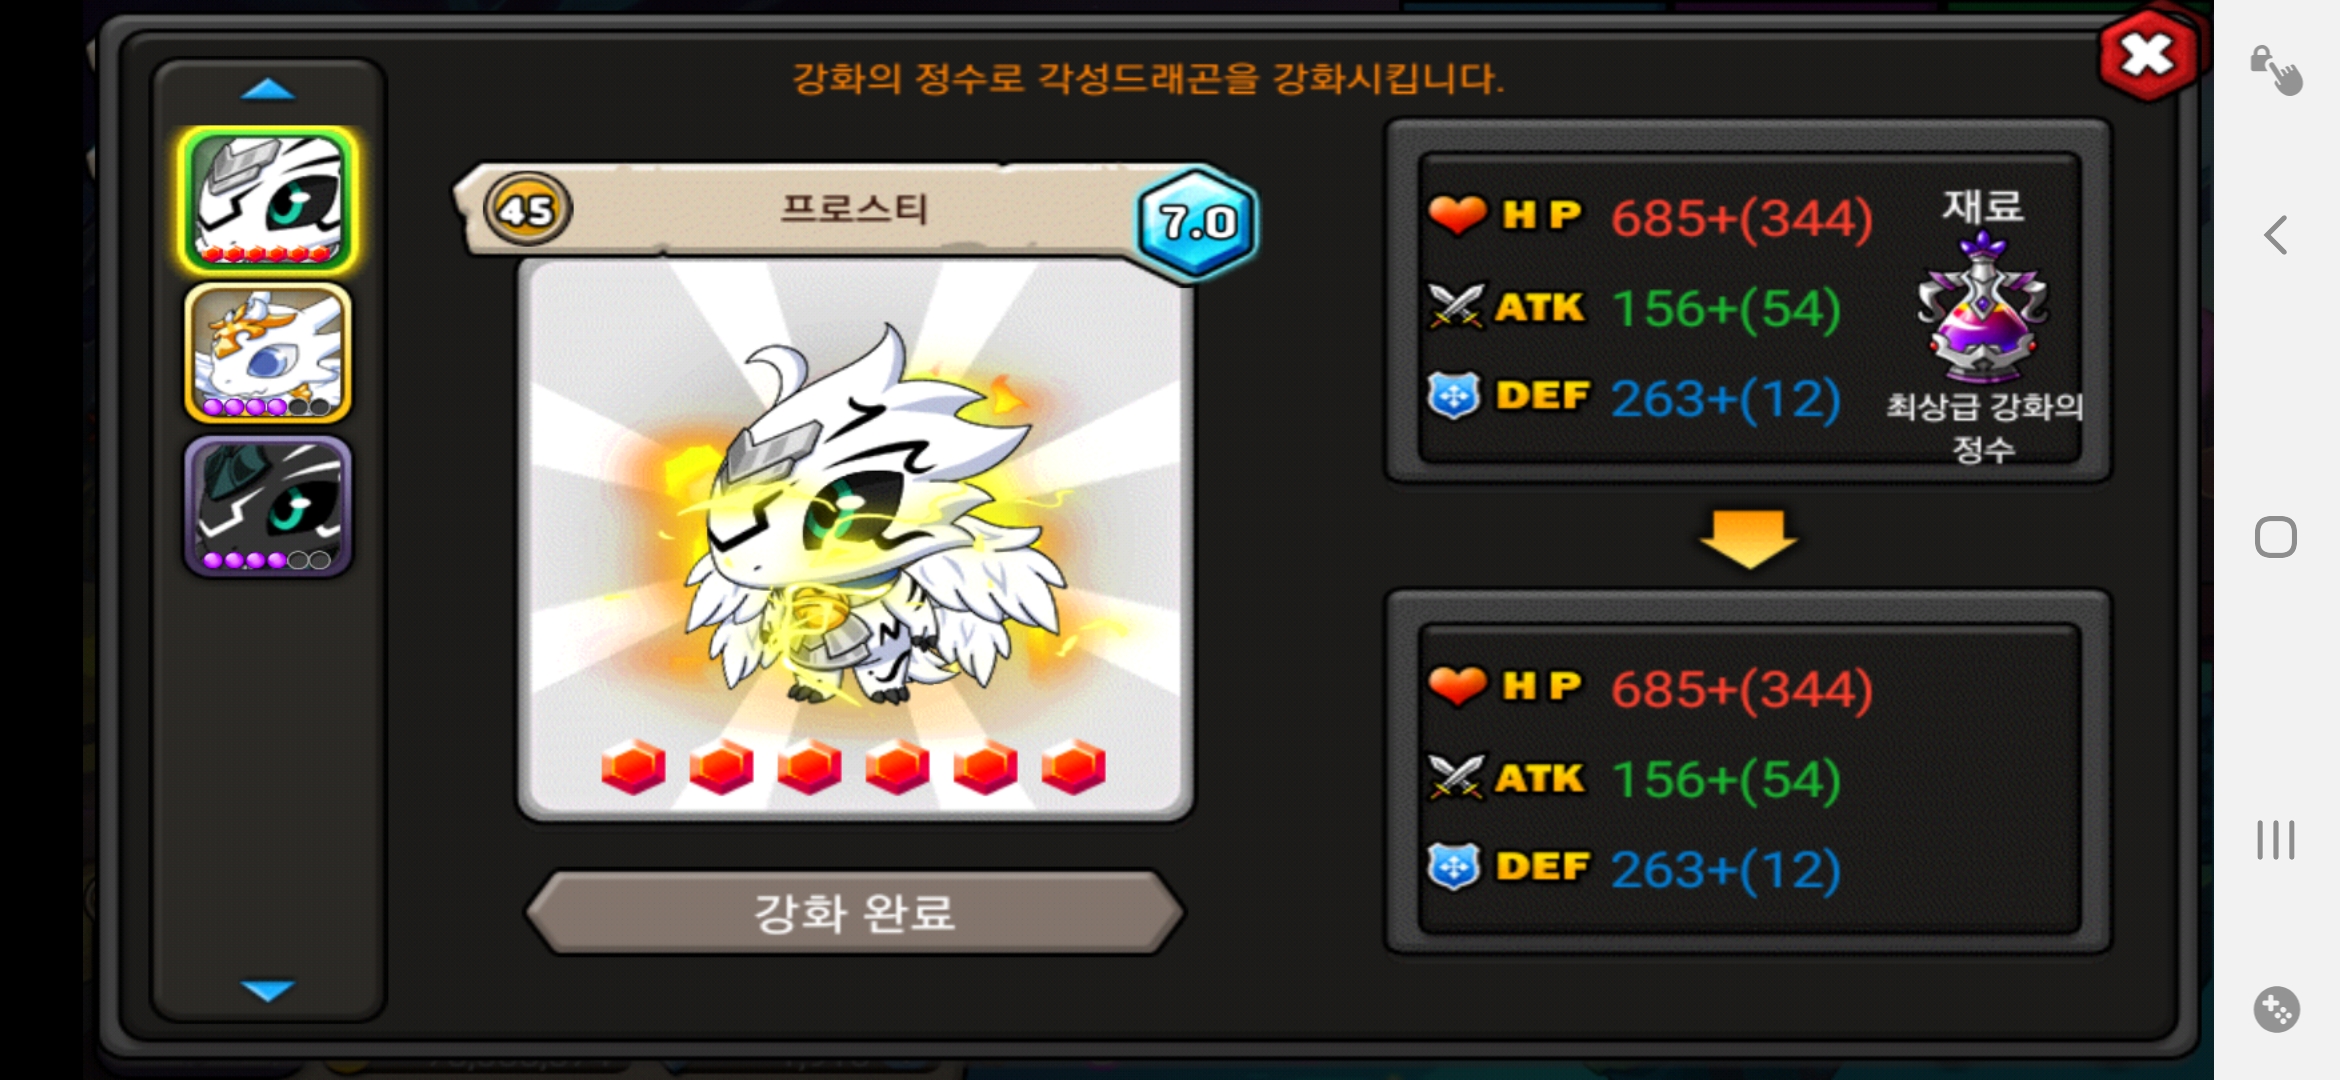This screenshot has height=1080, width=2340.
Task: Select the golden-horned white dragon thumbnail
Action: [268, 353]
